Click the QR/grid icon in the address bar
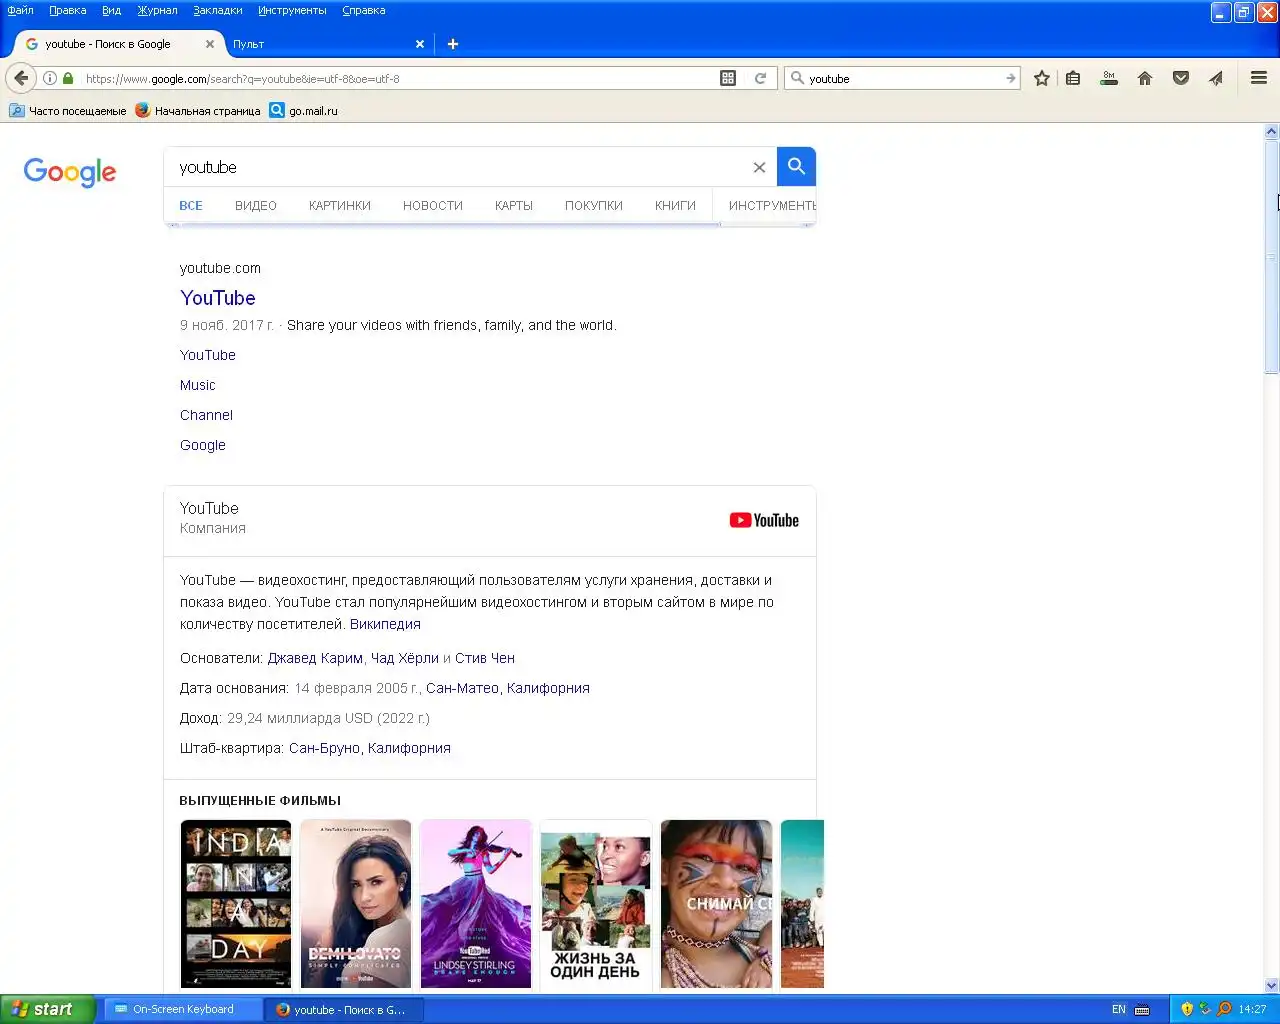The height and width of the screenshot is (1024, 1280). [728, 78]
